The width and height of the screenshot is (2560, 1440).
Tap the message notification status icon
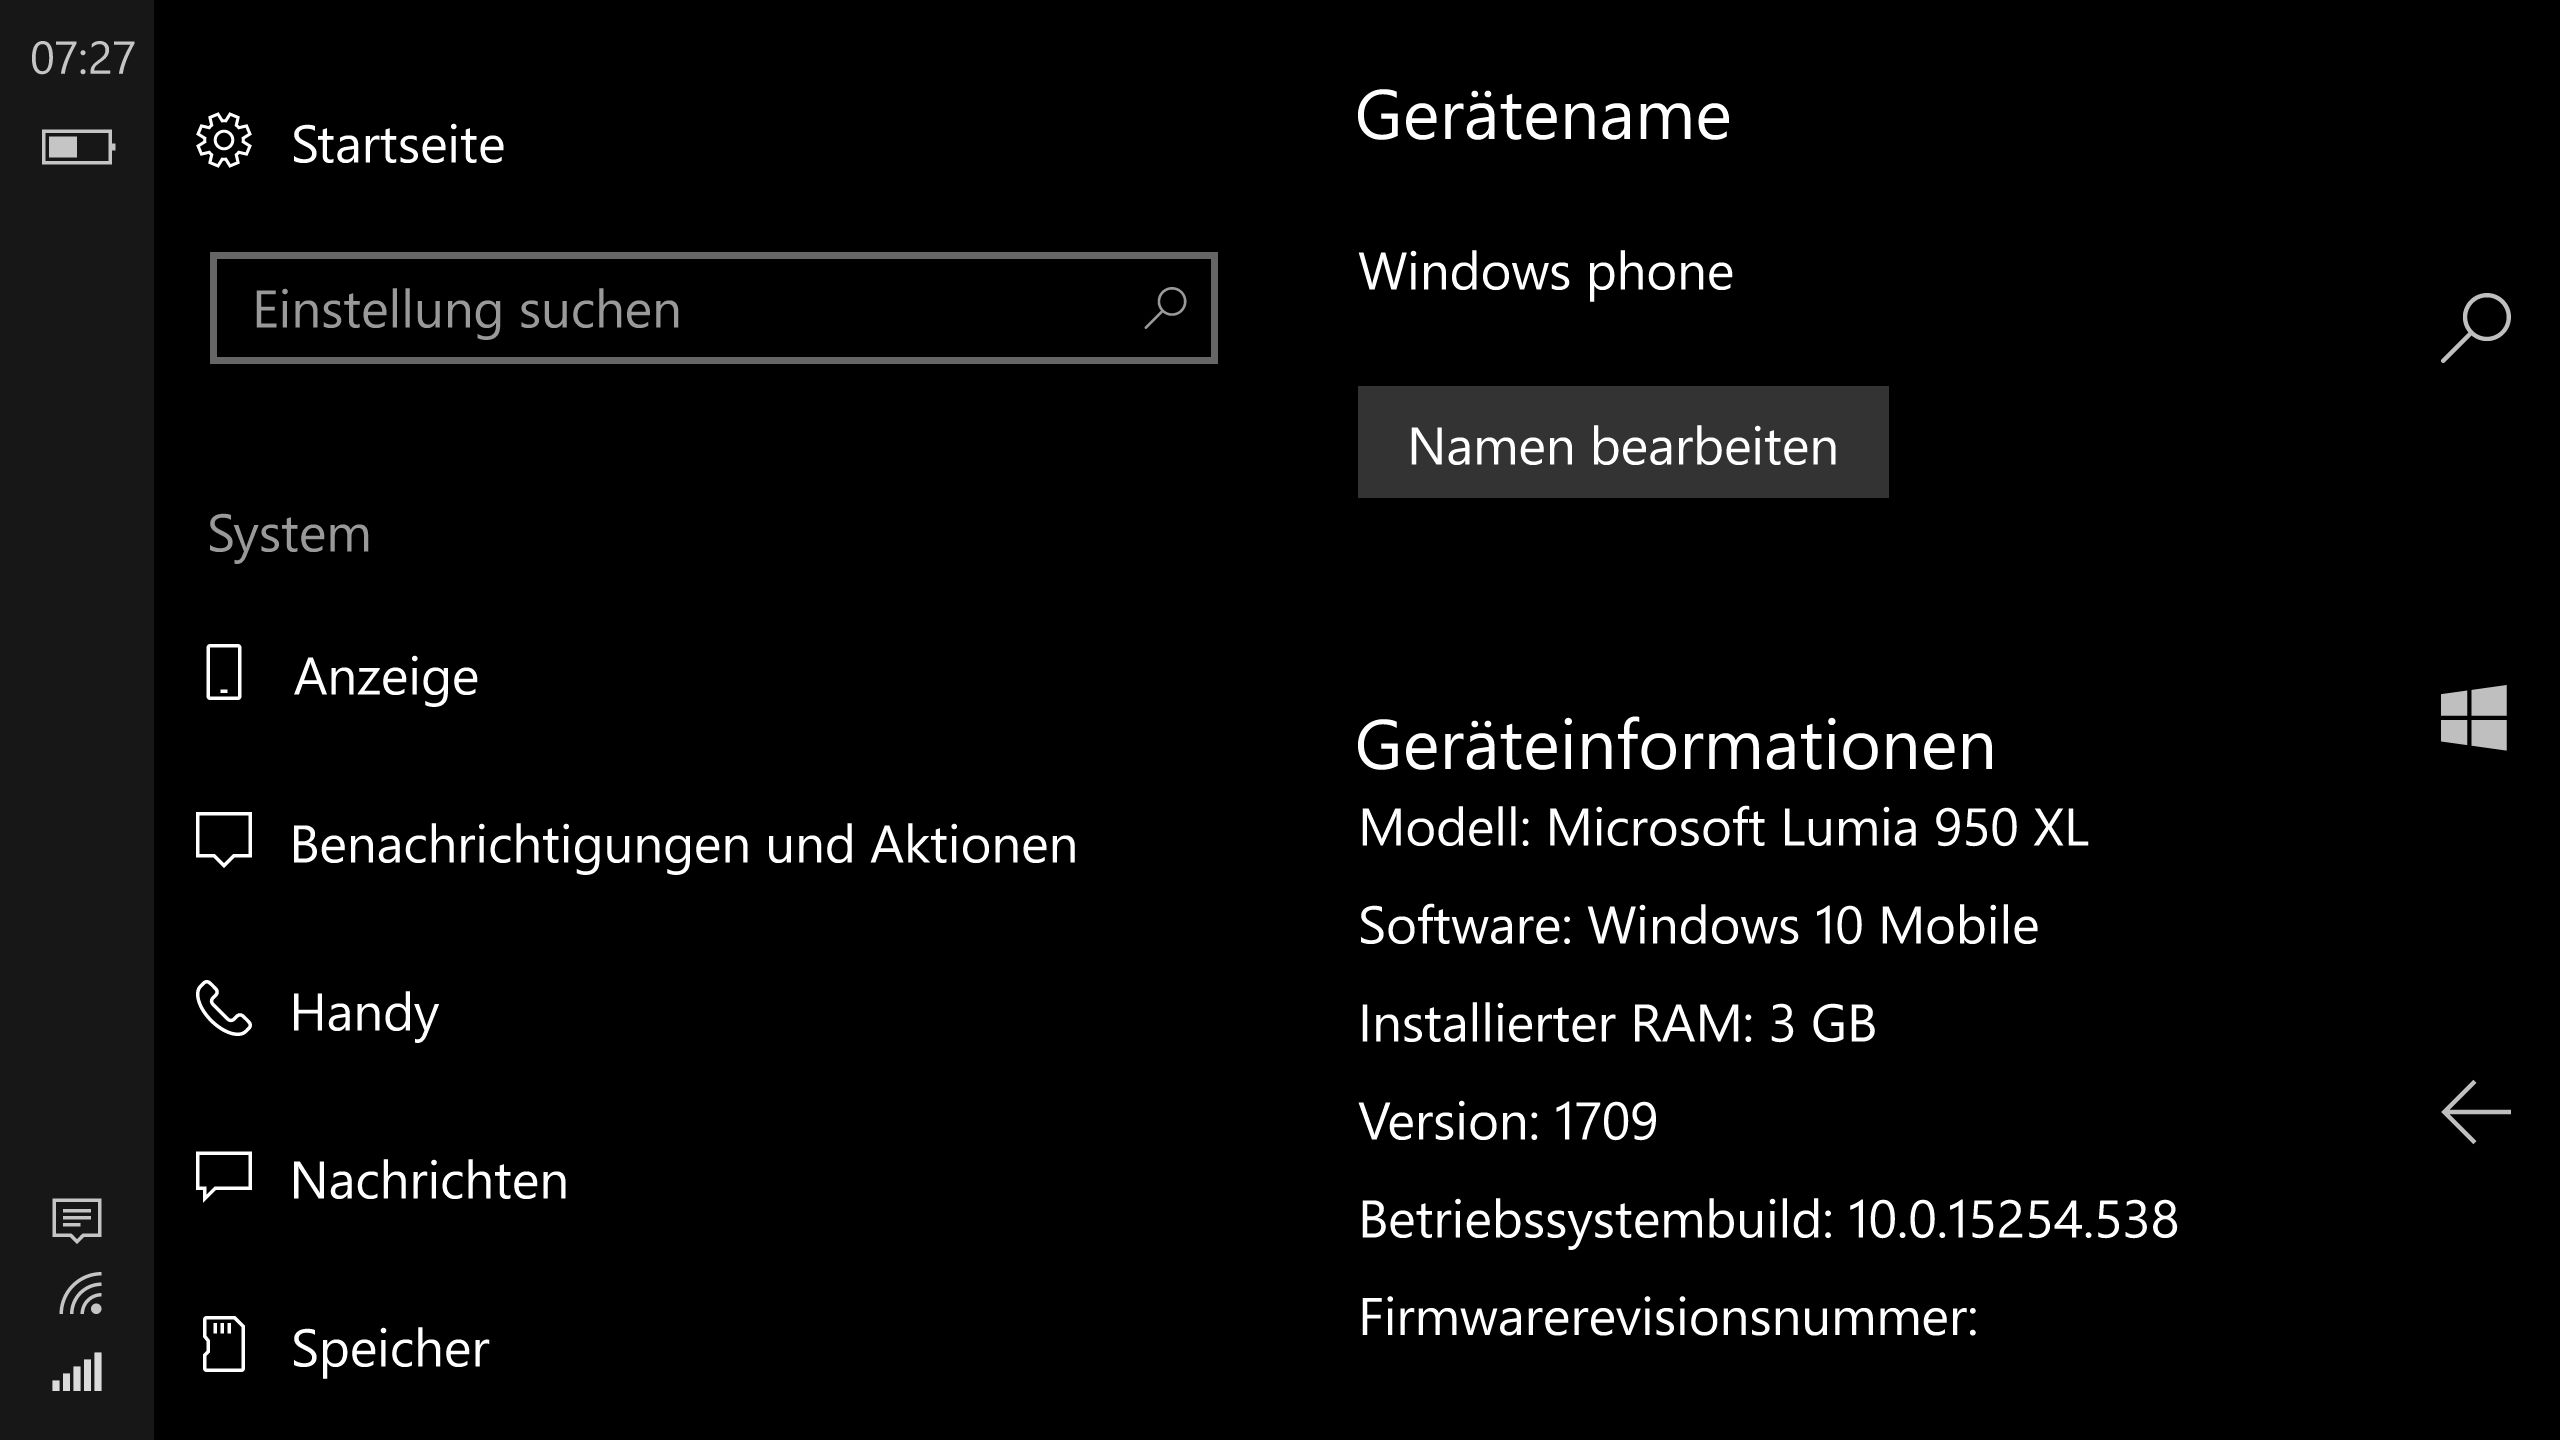77,1220
